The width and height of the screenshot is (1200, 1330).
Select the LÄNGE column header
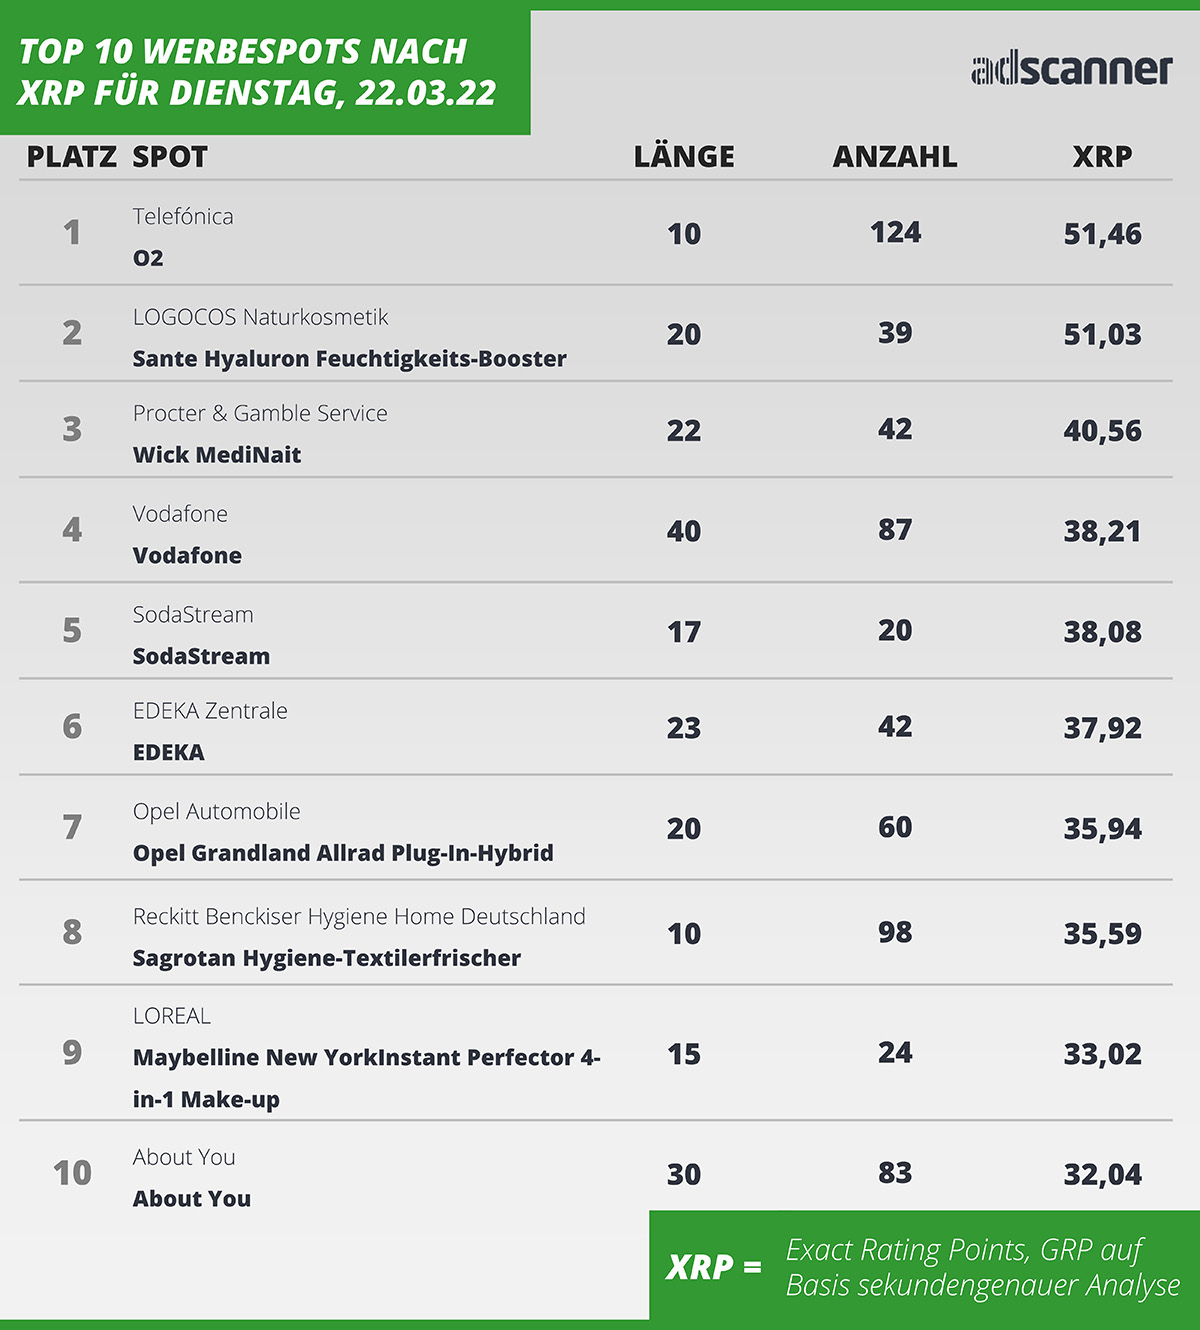tap(684, 157)
